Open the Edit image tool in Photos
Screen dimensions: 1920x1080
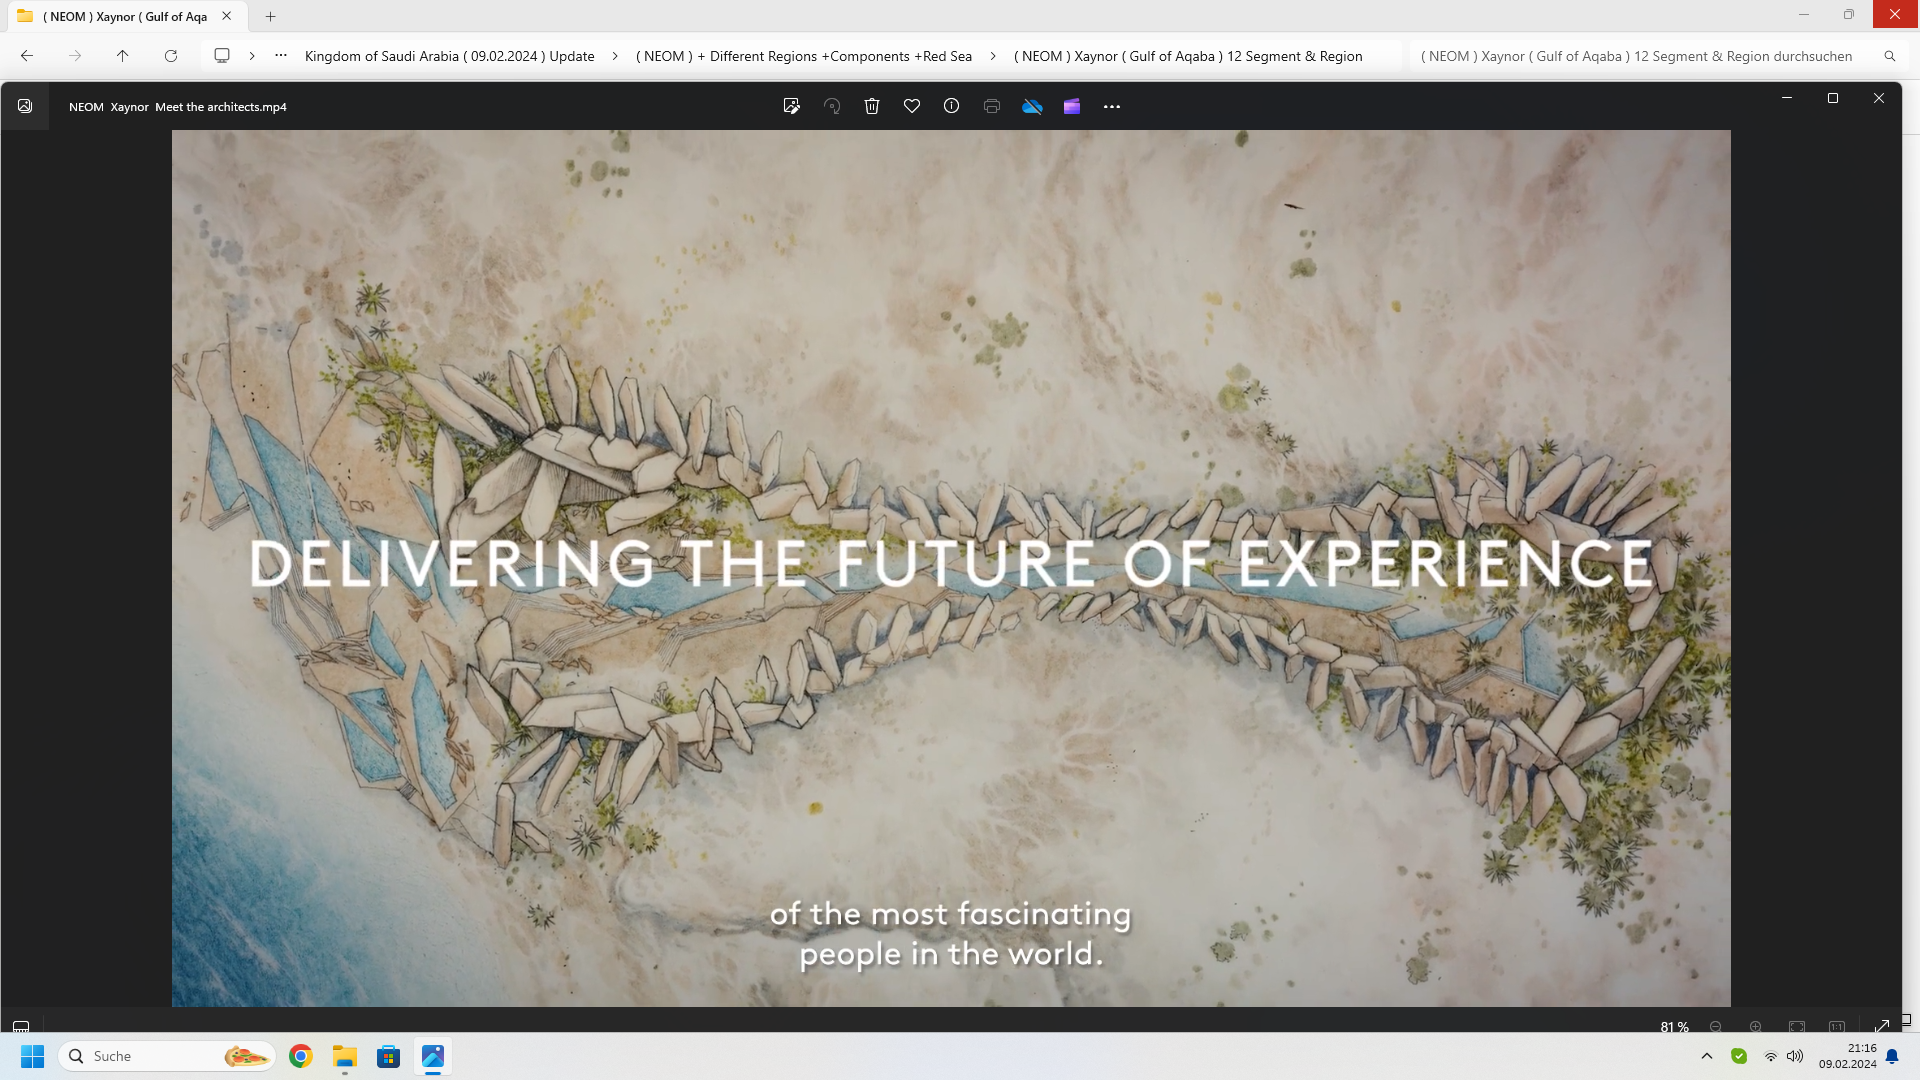click(792, 106)
